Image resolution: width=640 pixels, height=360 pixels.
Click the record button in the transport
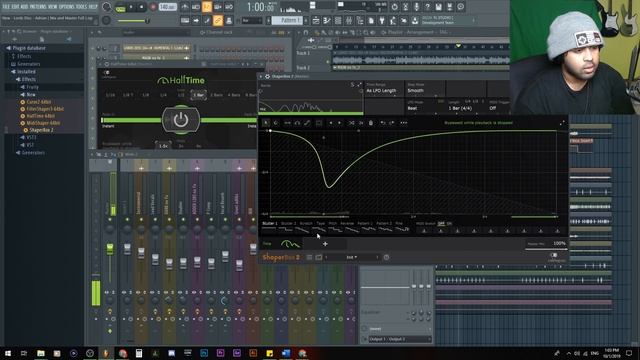point(153,7)
